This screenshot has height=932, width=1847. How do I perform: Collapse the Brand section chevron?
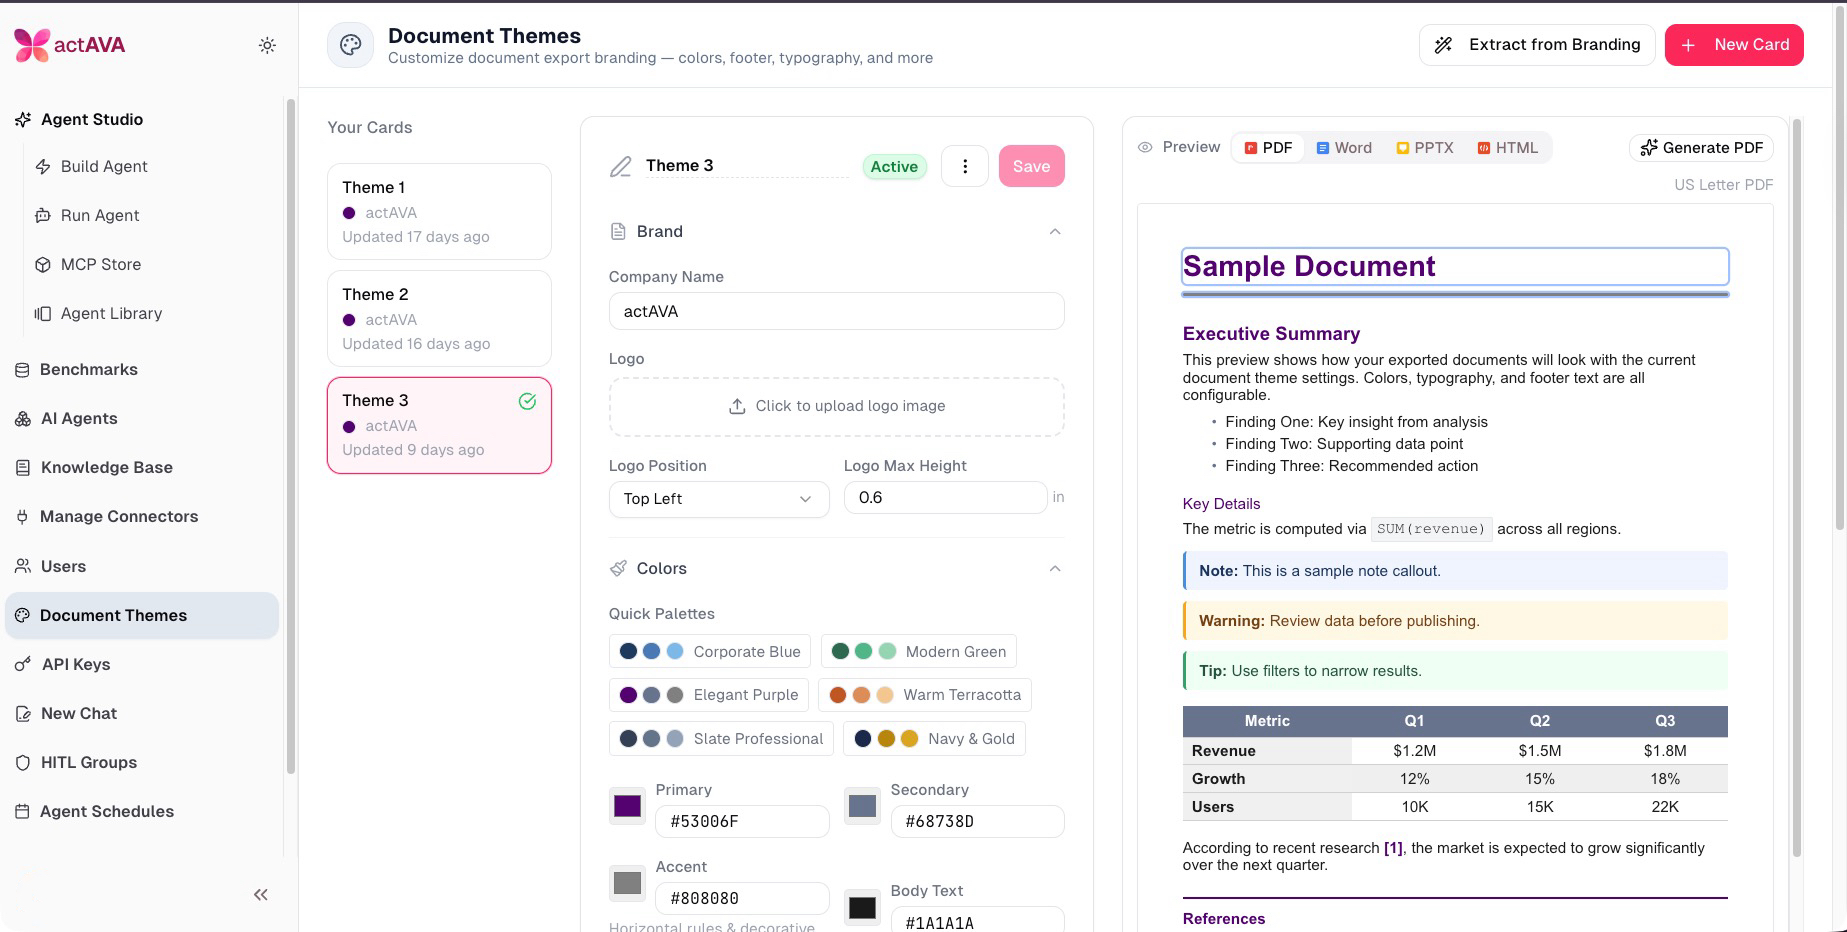click(x=1055, y=232)
